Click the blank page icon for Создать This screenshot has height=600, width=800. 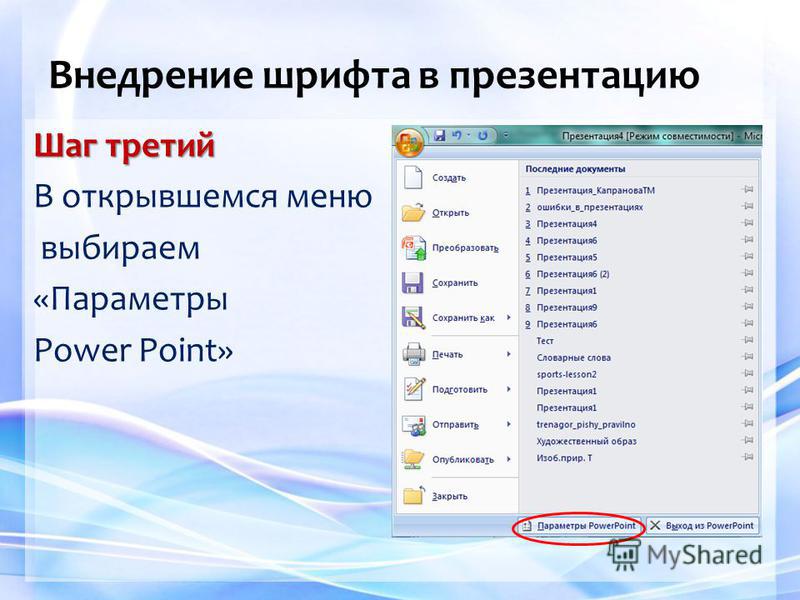pyautogui.click(x=413, y=178)
